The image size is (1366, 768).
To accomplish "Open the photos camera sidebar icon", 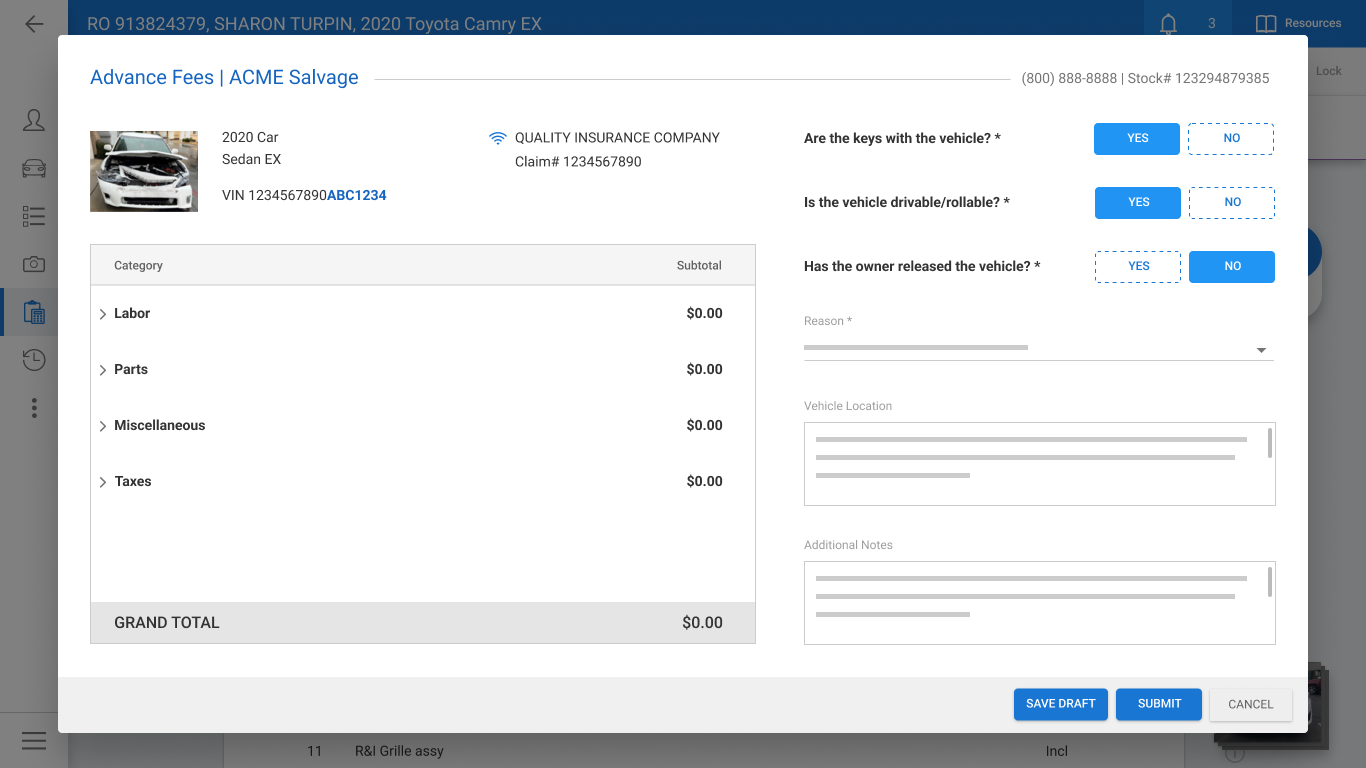I will pos(34,264).
